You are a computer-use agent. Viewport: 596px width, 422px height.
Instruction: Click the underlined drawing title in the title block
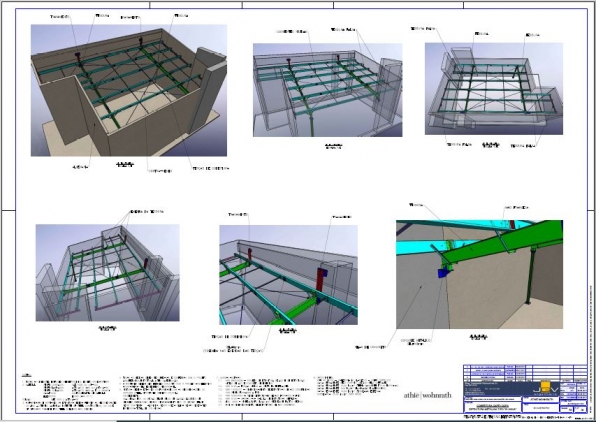pos(493,407)
